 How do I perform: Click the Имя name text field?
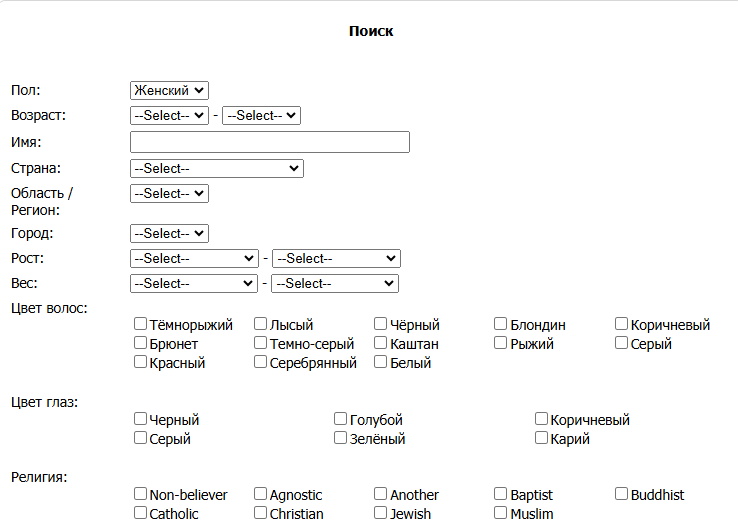coord(270,142)
